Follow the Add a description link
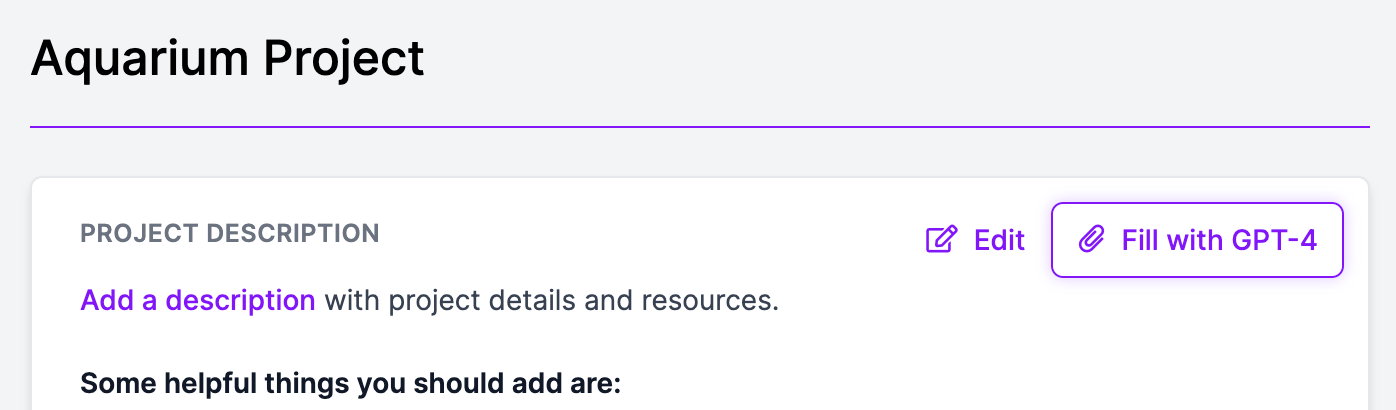The height and width of the screenshot is (410, 1396). 198,300
